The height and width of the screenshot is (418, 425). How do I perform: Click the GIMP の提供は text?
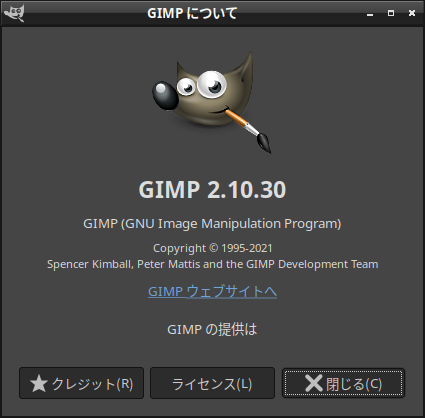(212, 329)
